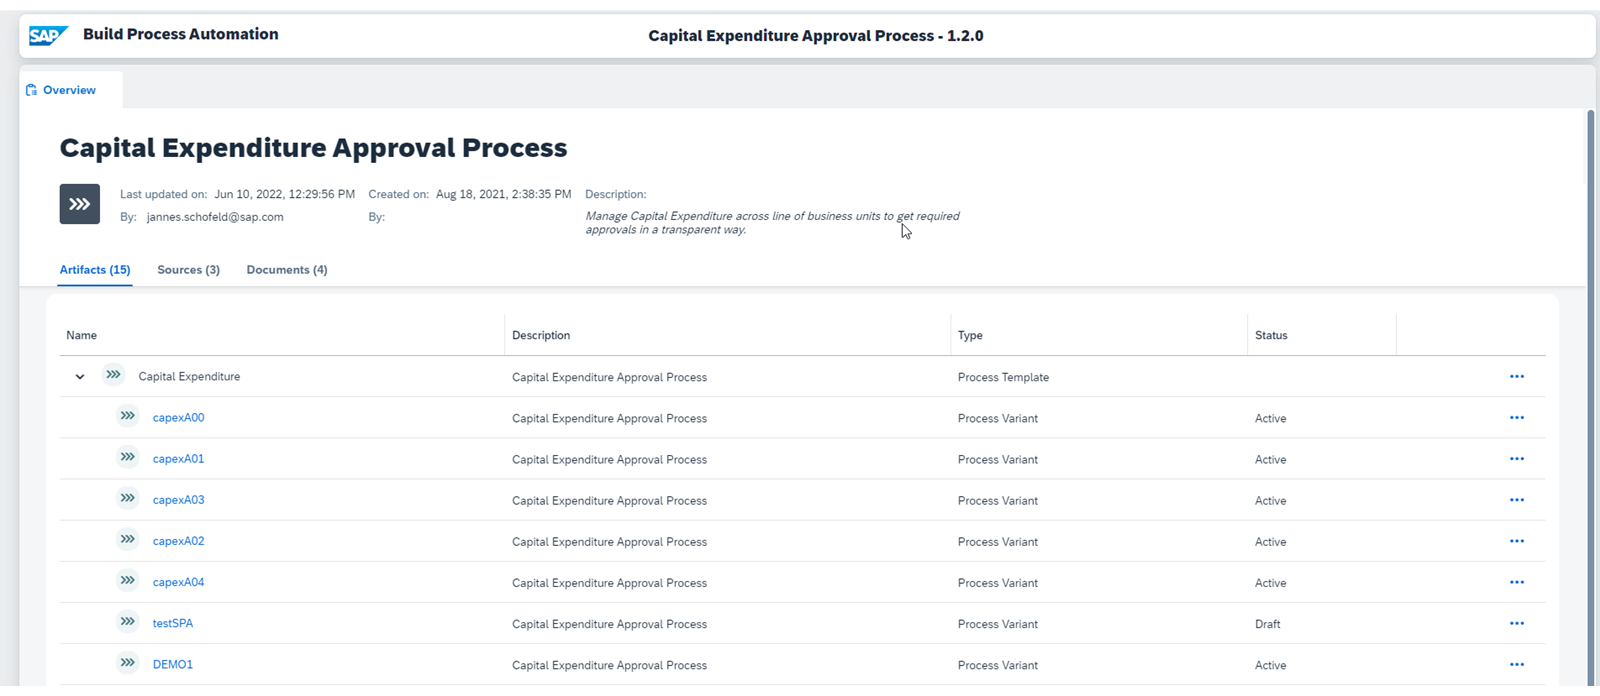Screen dimensions: 1600x696
Task: Click the Build Process Automation title
Action: pyautogui.click(x=181, y=34)
